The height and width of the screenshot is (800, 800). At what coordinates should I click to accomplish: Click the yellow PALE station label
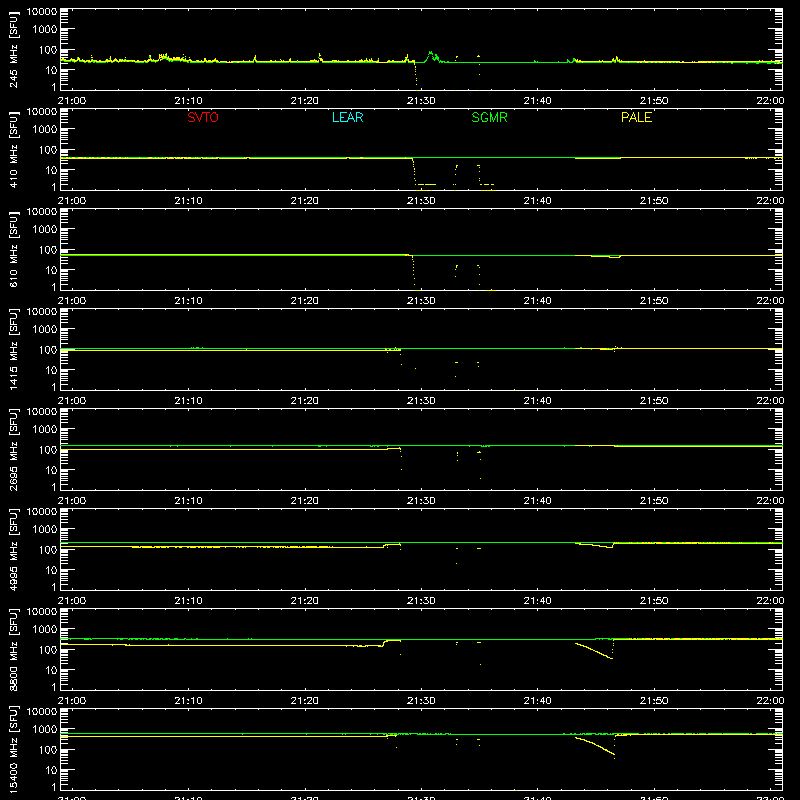pos(636,117)
